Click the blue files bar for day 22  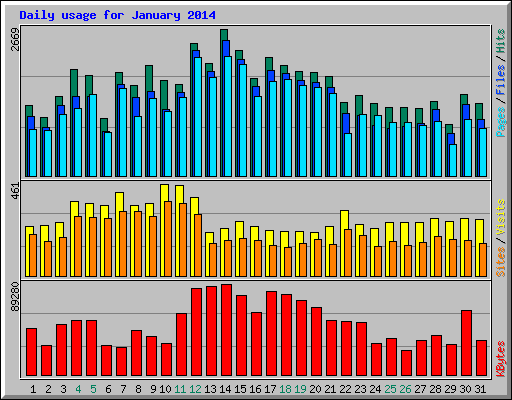(x=346, y=124)
